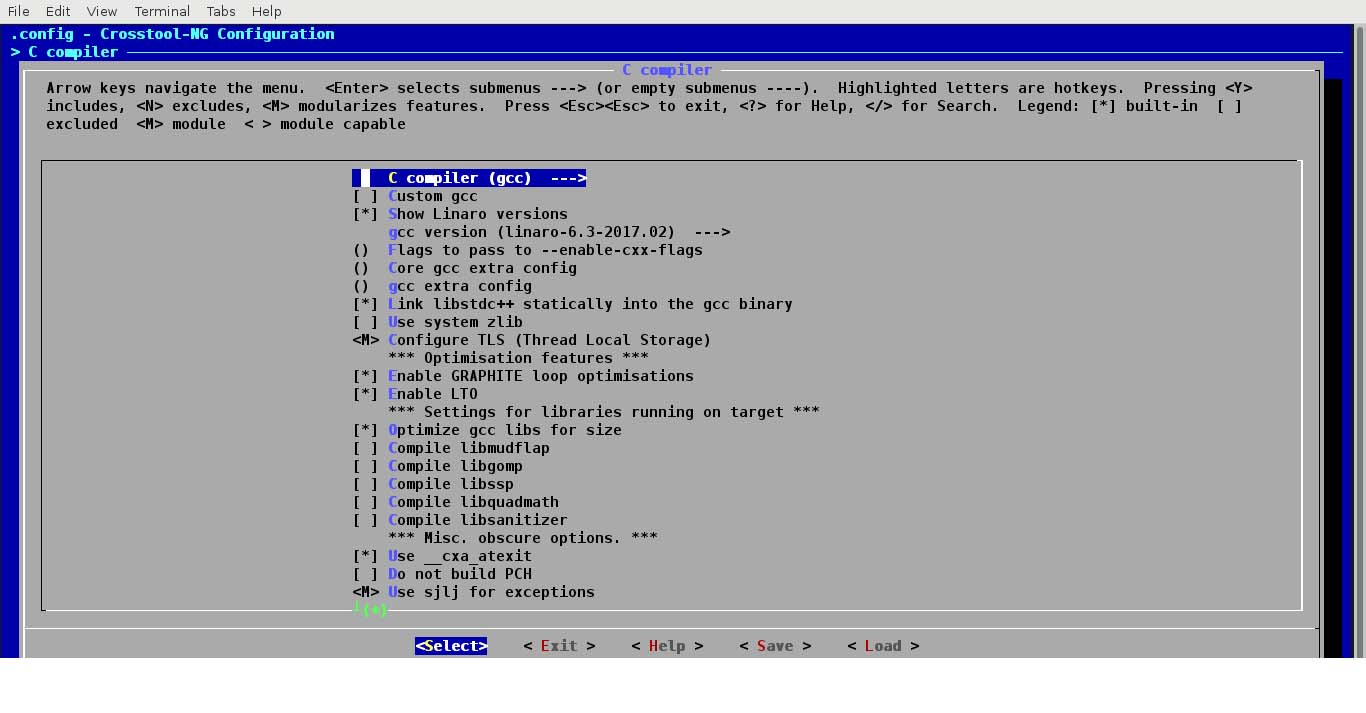1366x713 pixels.
Task: Click the Select button
Action: [x=450, y=645]
